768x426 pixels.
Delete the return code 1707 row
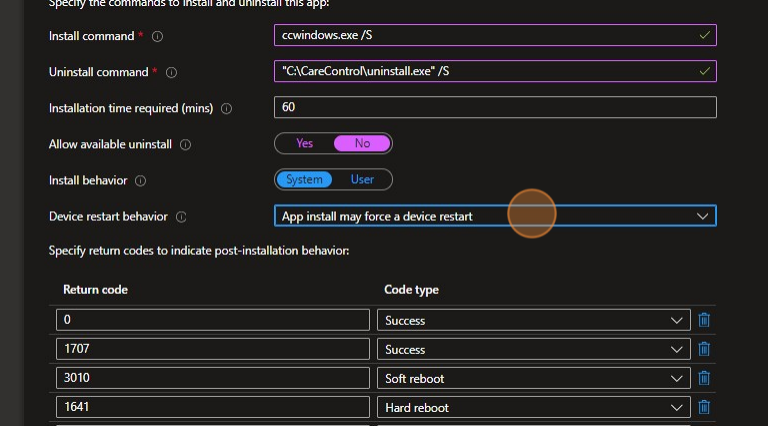click(x=704, y=349)
